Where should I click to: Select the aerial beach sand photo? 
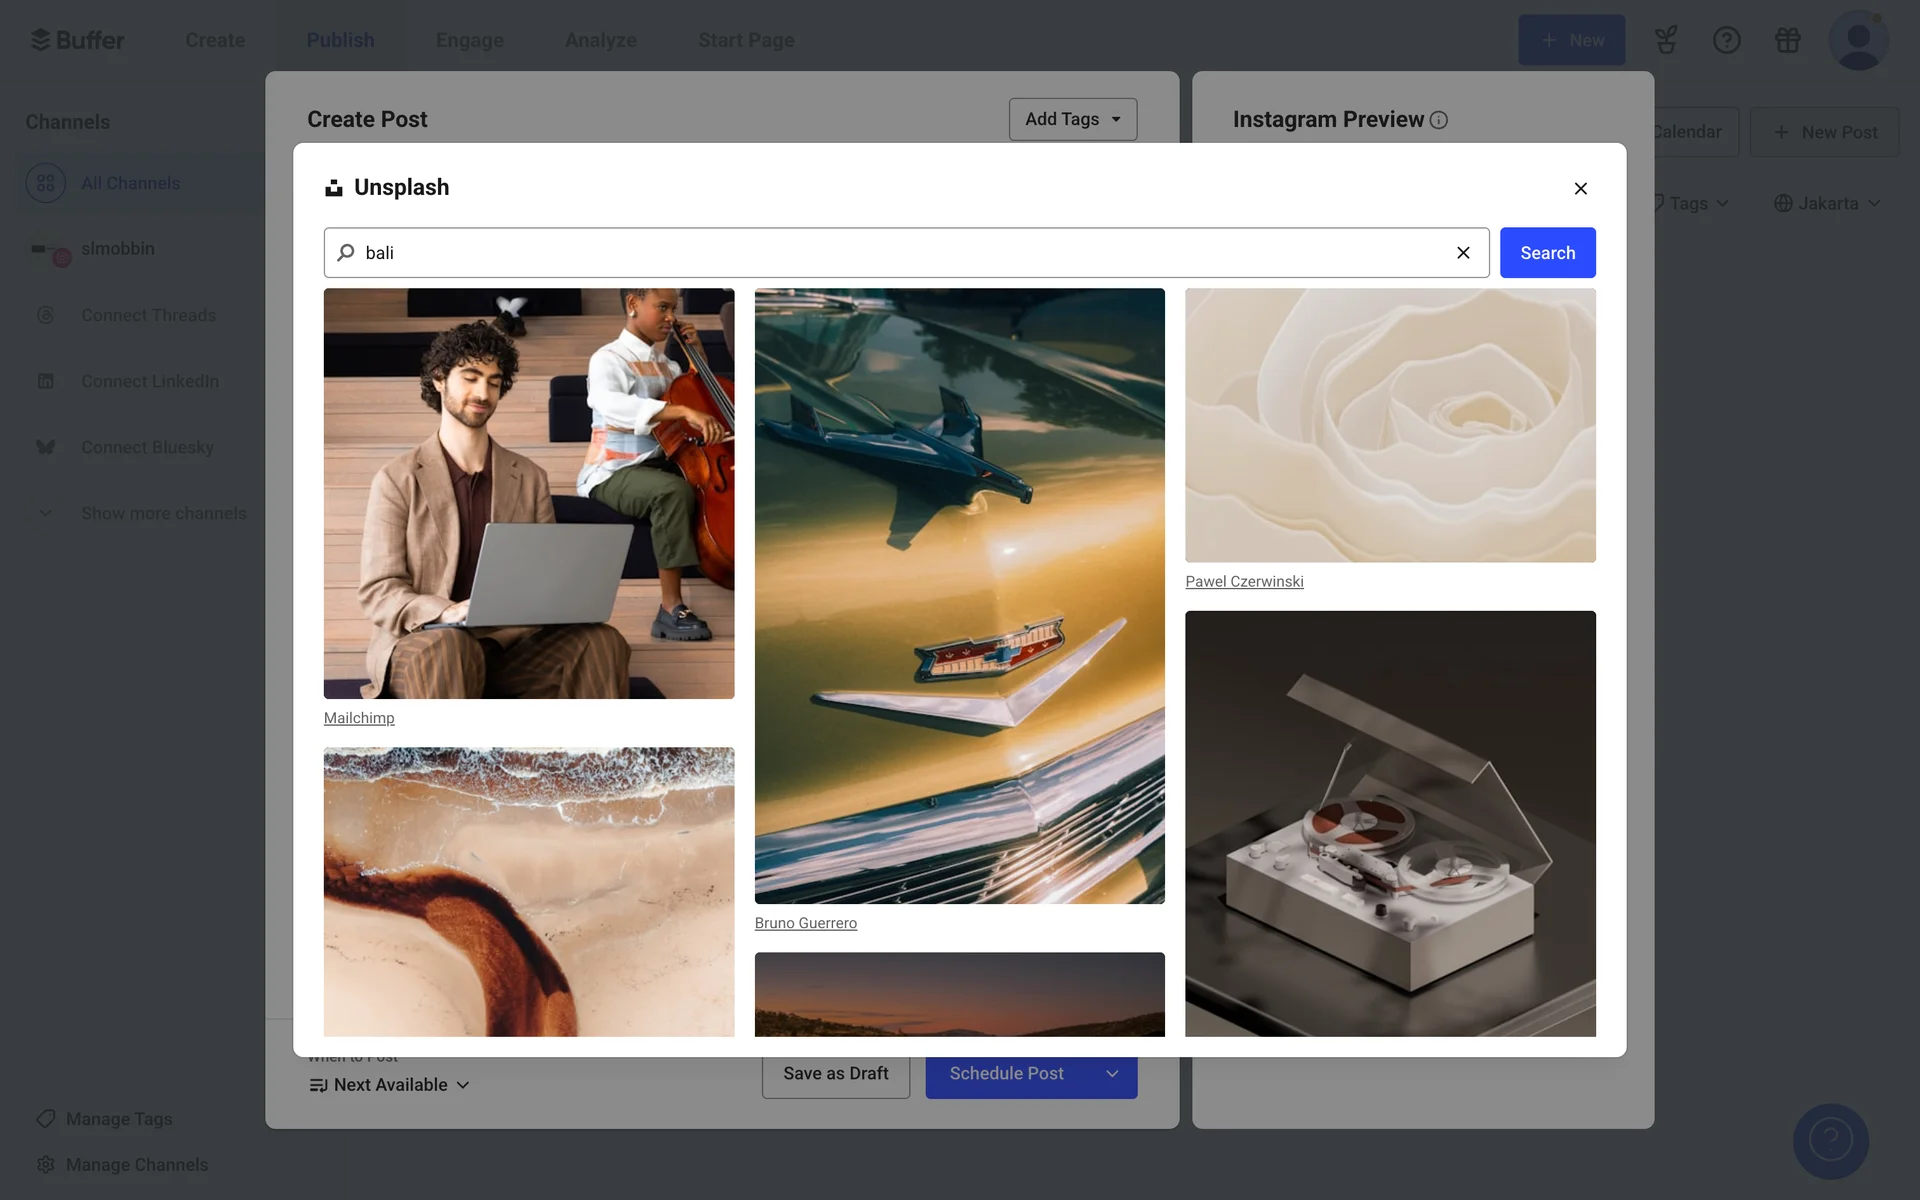tap(528, 891)
